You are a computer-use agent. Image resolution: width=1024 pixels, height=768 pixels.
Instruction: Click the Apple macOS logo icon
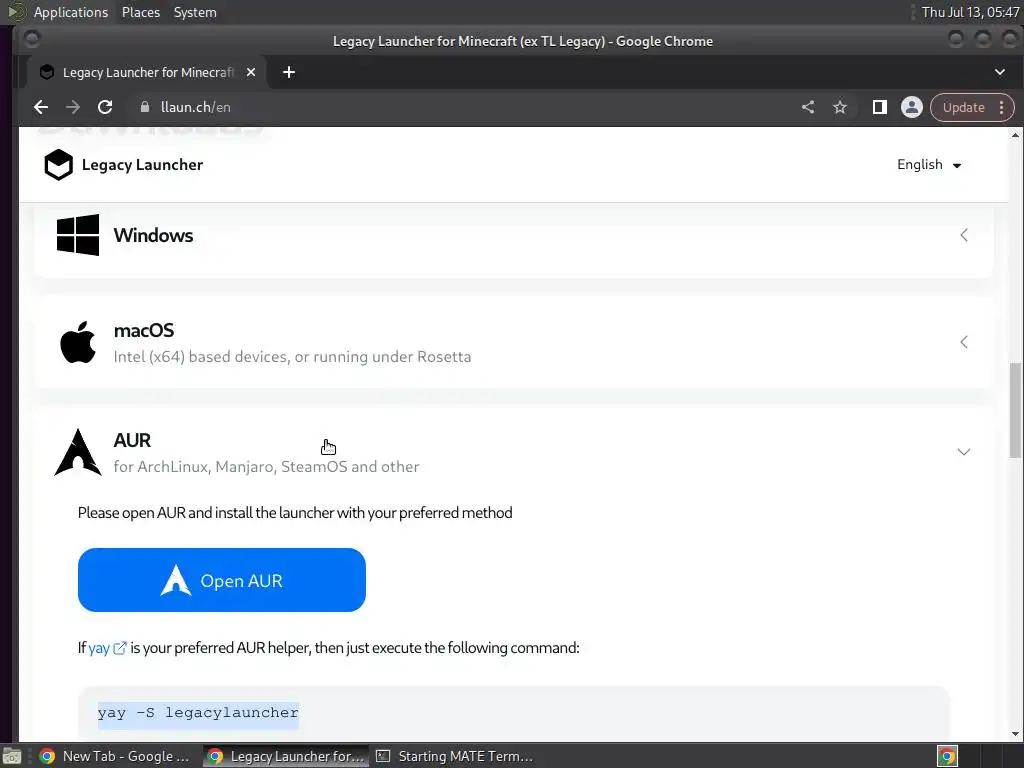[78, 342]
